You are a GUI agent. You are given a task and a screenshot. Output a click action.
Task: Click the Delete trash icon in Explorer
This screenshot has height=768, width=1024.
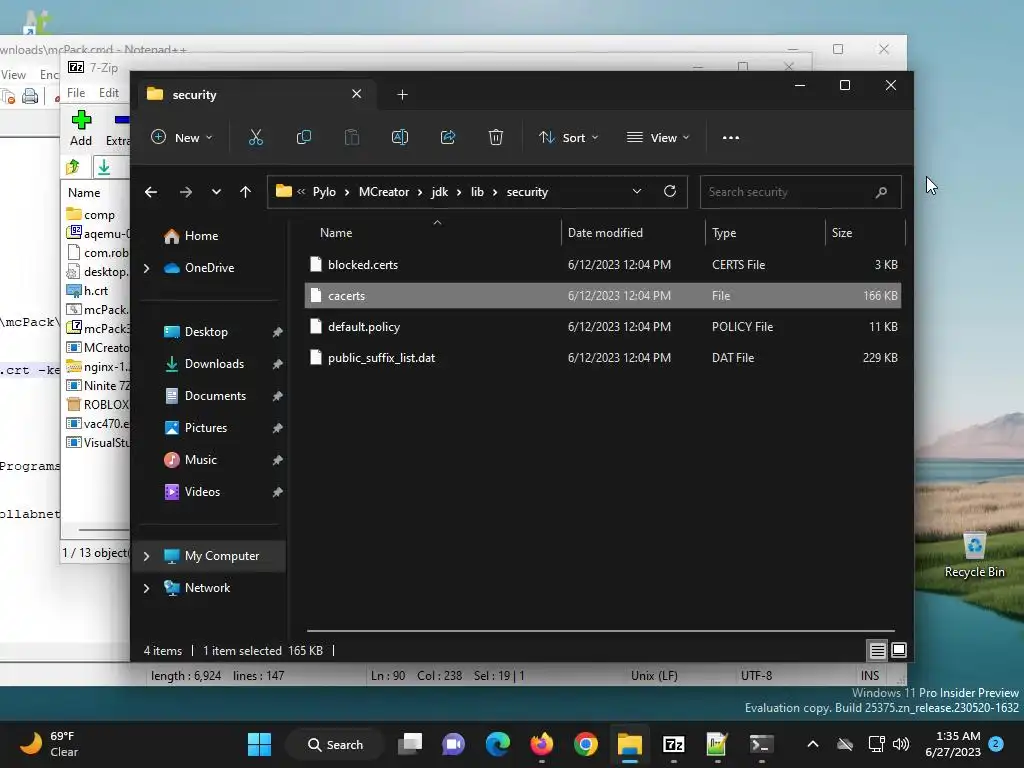click(x=496, y=138)
